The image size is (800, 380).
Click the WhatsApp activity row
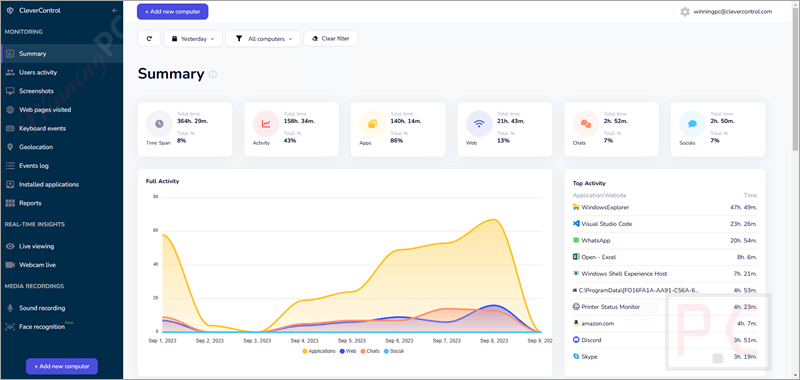click(665, 240)
